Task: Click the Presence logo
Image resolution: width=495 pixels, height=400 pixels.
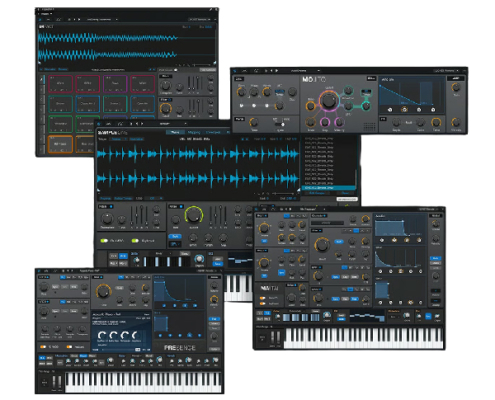Action: tap(180, 348)
